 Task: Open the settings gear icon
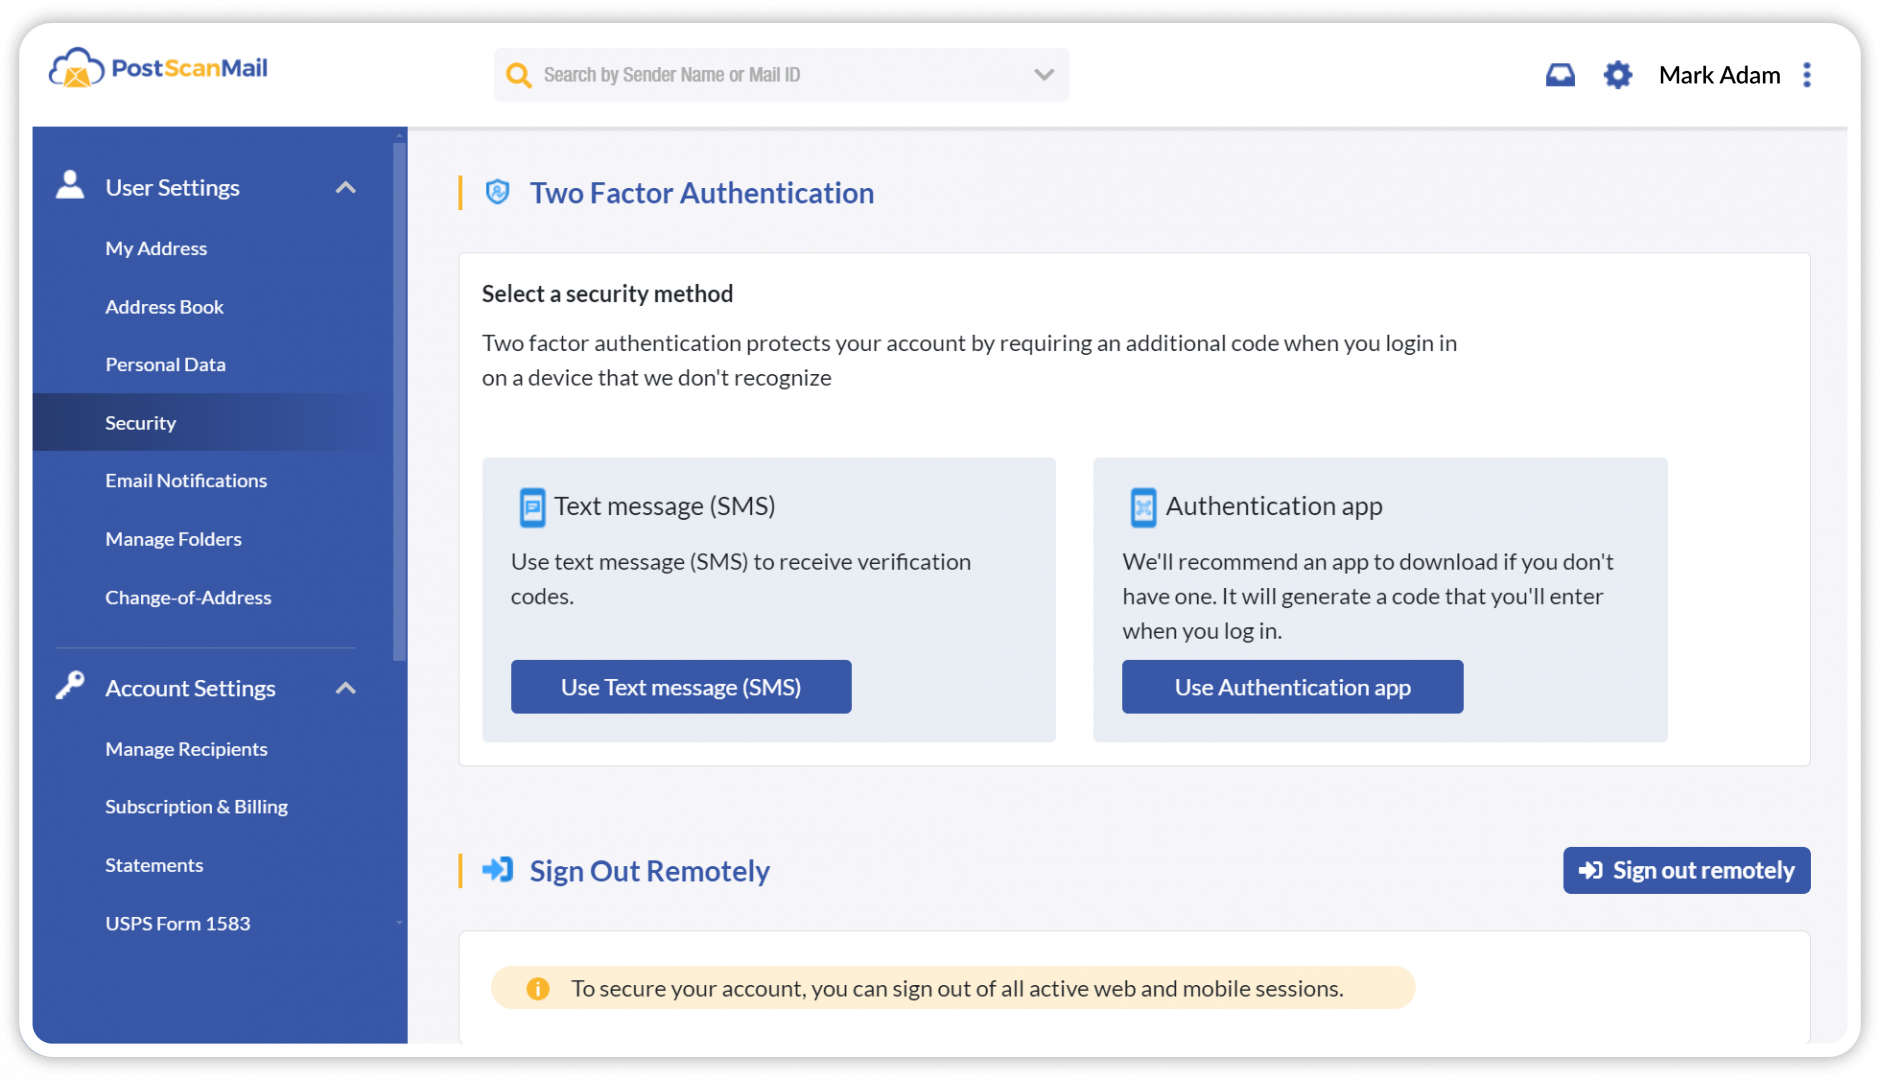click(1616, 74)
